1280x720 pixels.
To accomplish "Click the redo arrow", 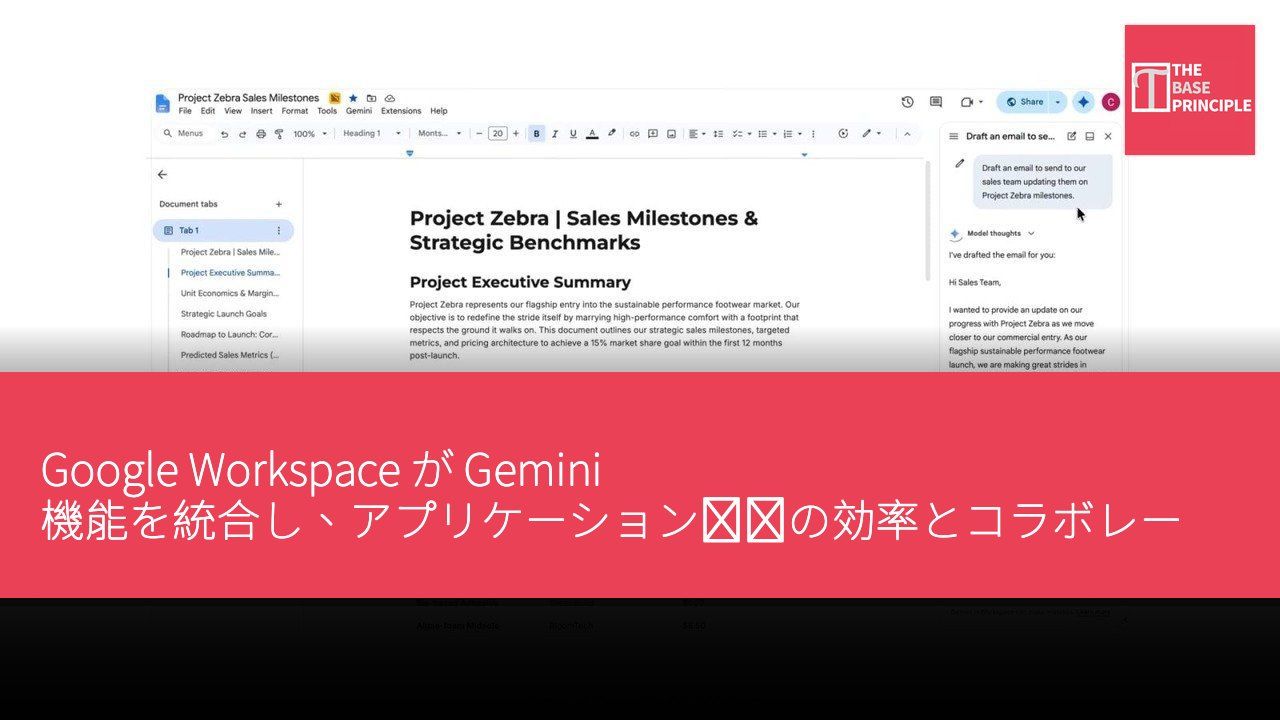I will pyautogui.click(x=243, y=134).
